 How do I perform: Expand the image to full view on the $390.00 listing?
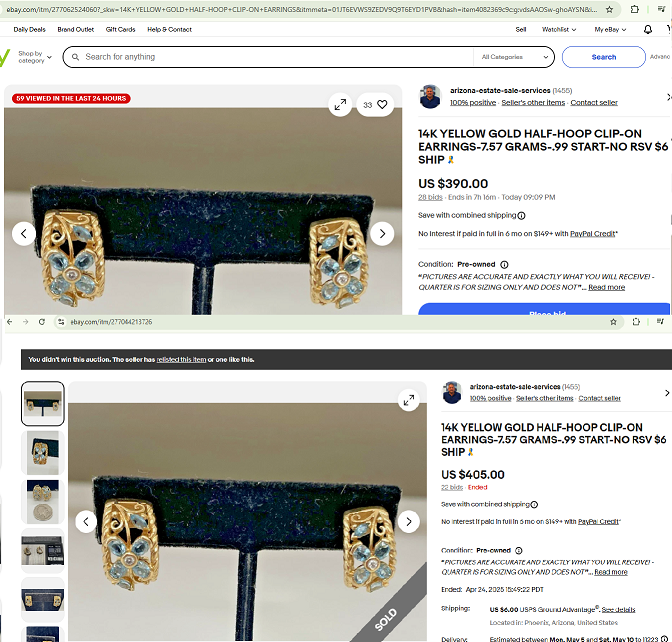click(340, 104)
